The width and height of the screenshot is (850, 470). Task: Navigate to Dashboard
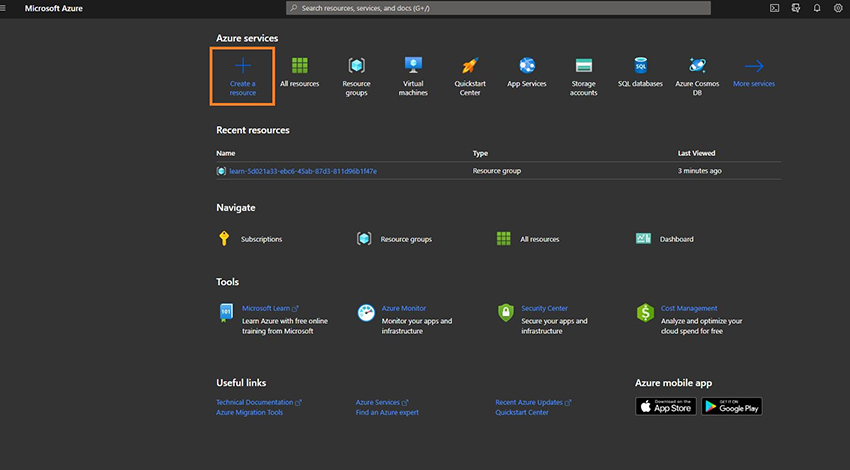(676, 239)
